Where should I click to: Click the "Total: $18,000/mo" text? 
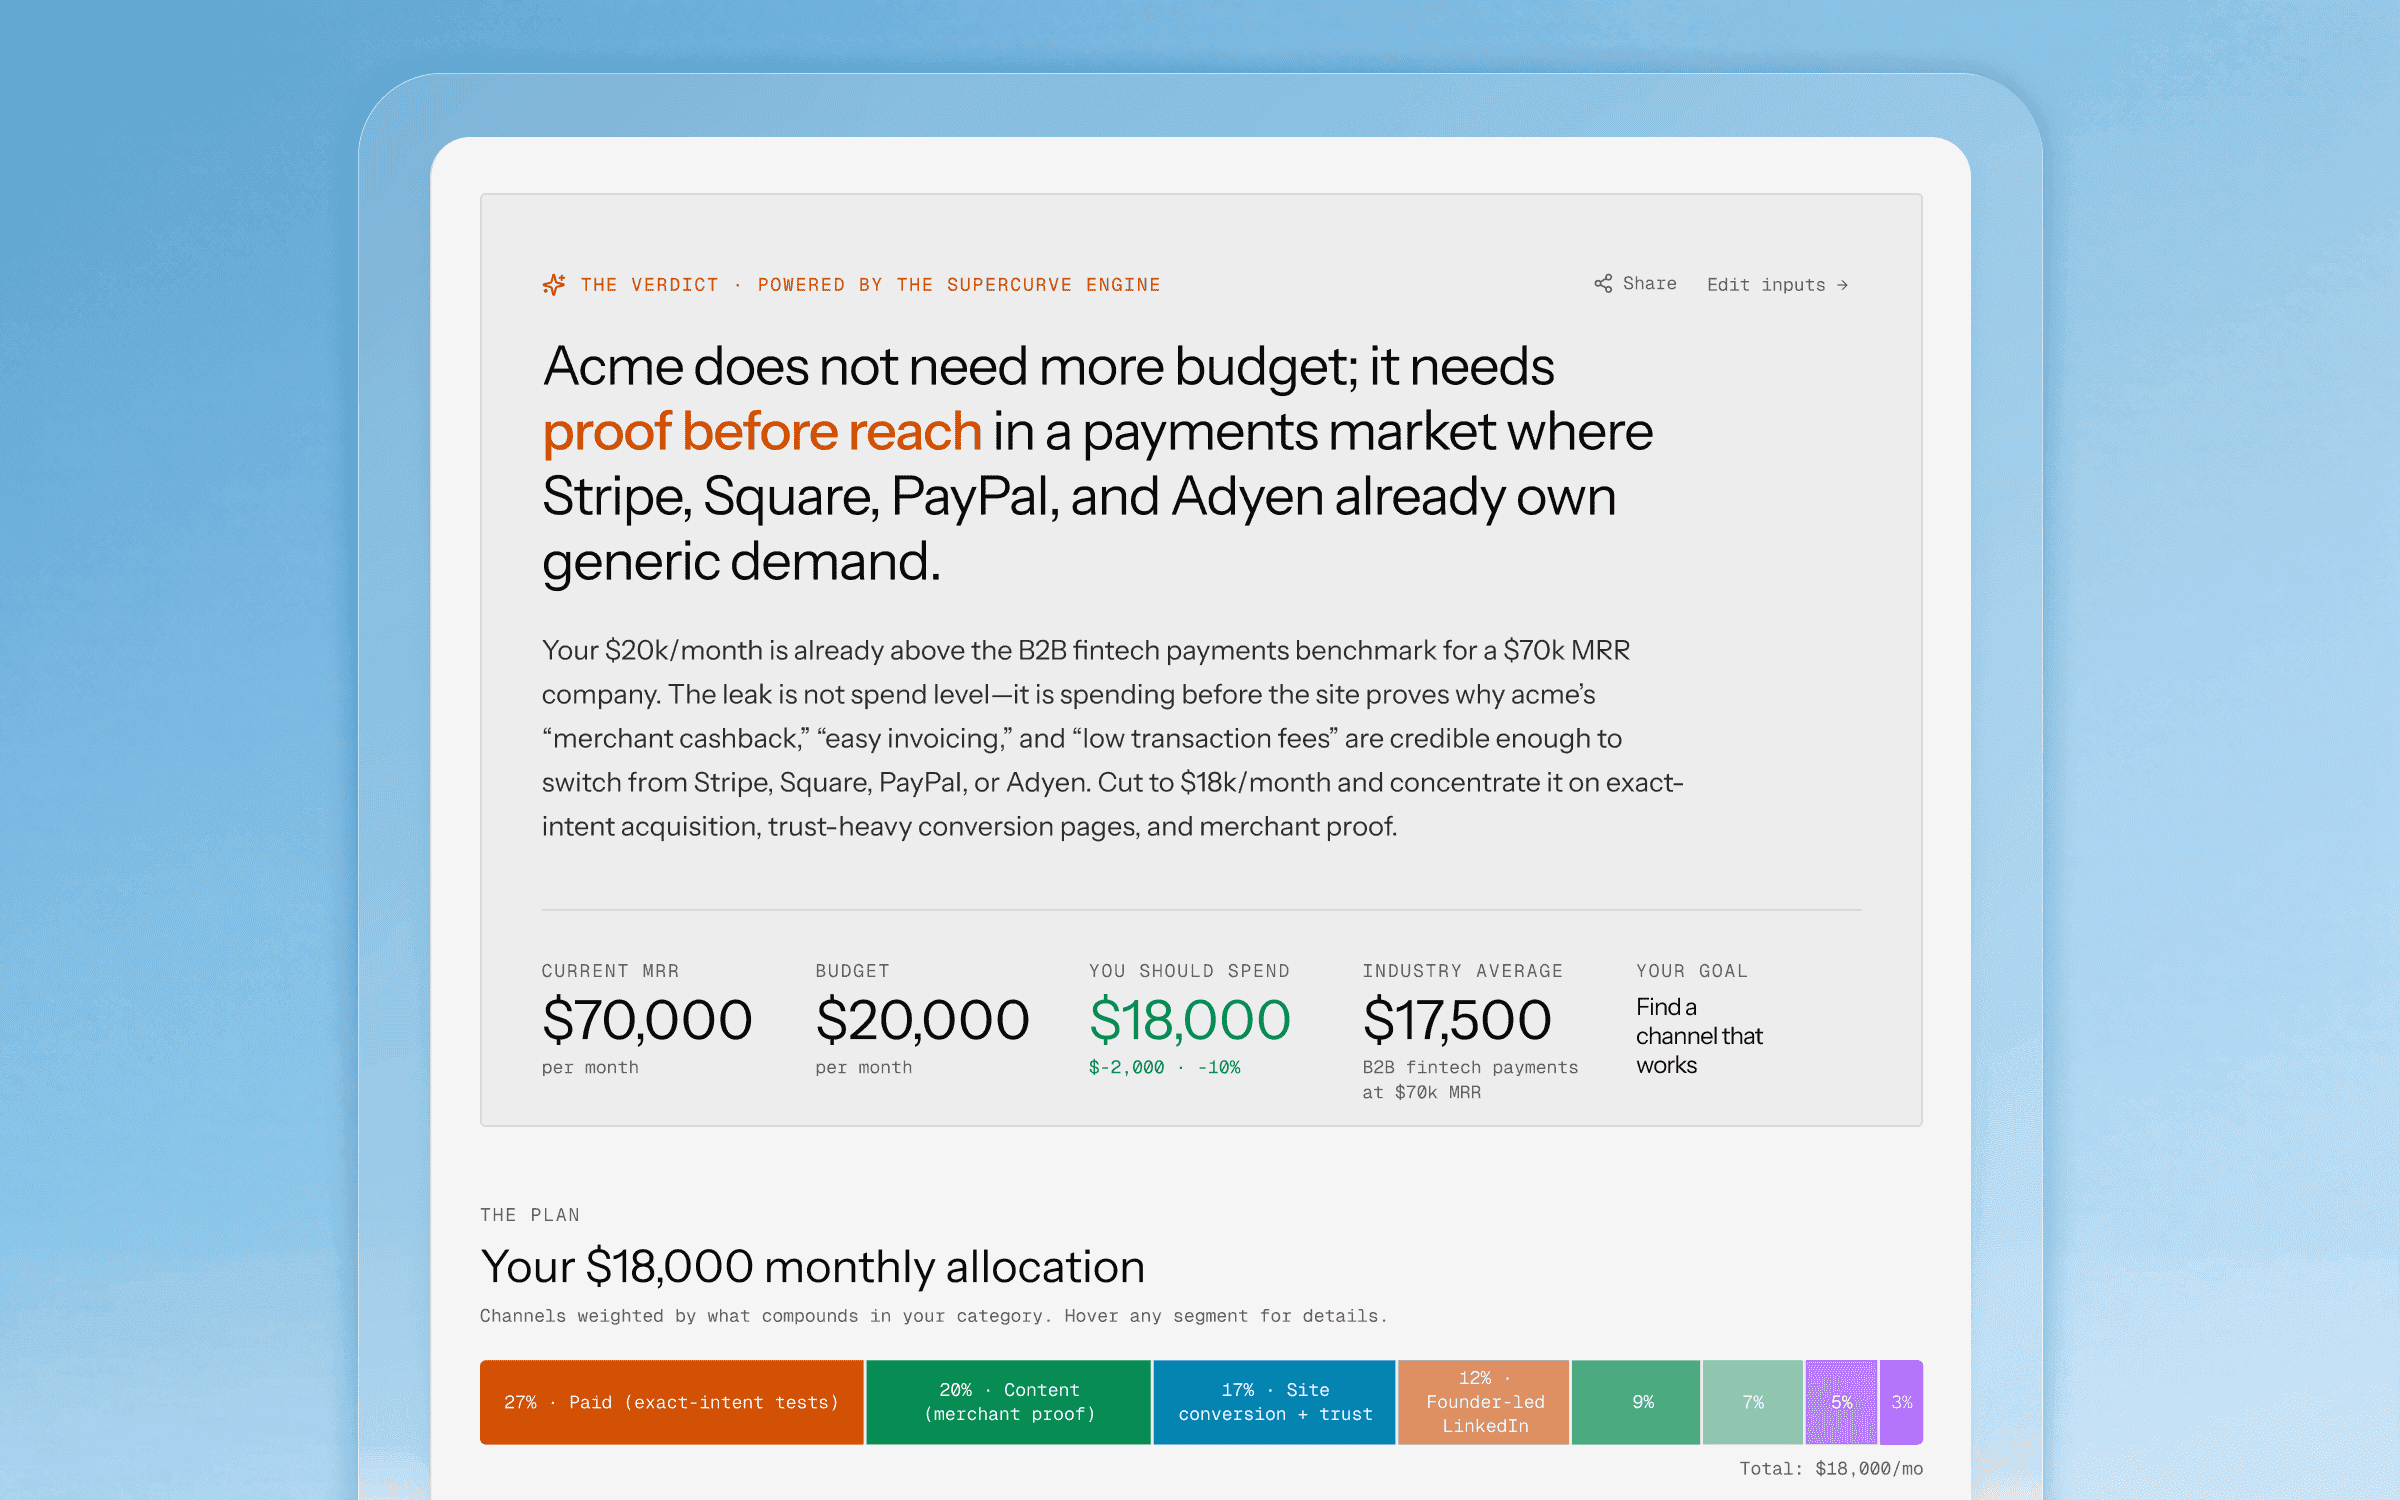(1831, 1468)
